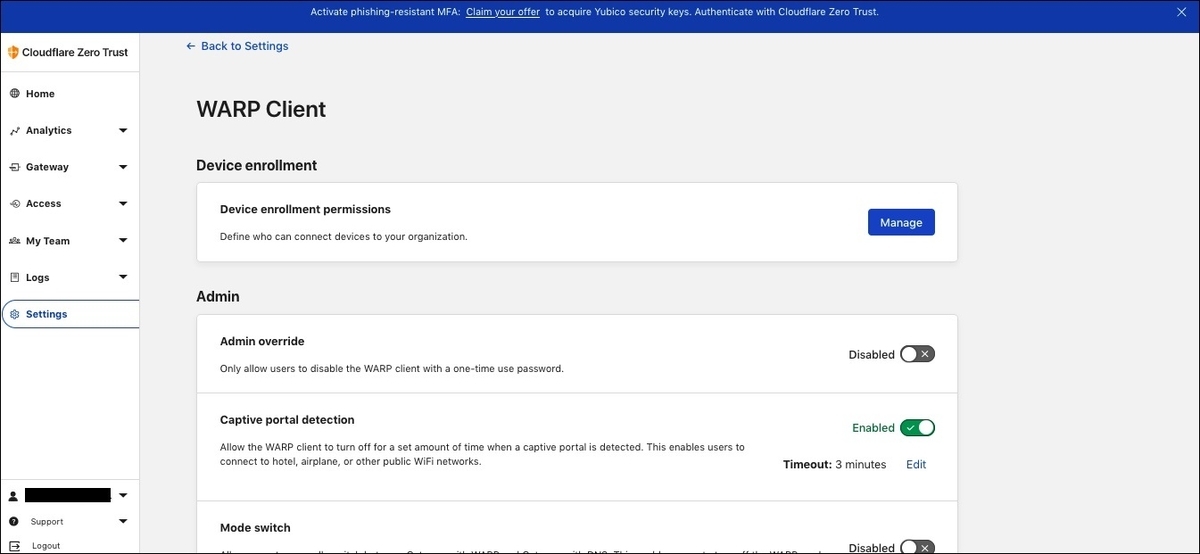This screenshot has width=1200, height=554.
Task: Open the user account dropdown arrow
Action: (x=123, y=496)
